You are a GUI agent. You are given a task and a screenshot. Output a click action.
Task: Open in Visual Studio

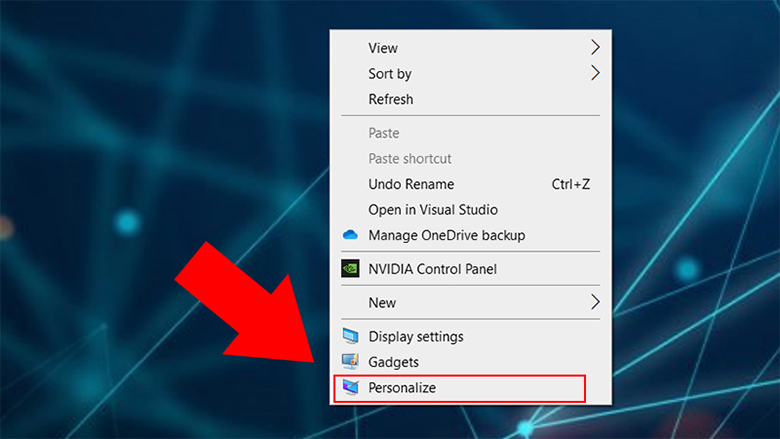432,210
